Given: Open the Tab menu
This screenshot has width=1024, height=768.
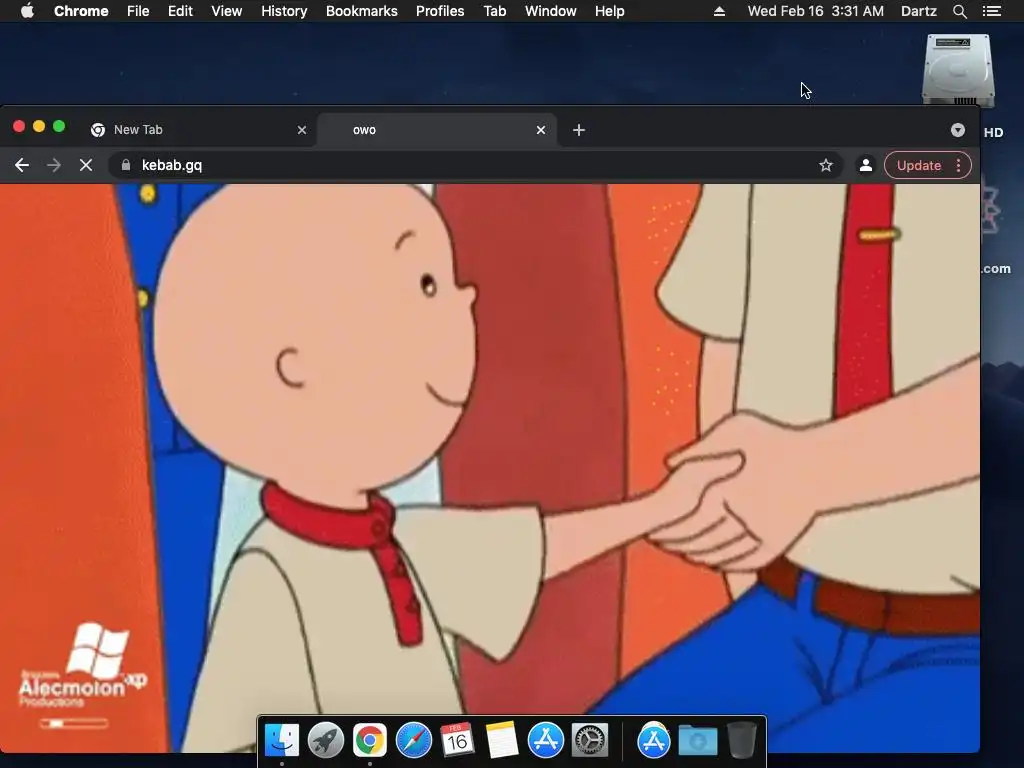Looking at the screenshot, I should 495,11.
